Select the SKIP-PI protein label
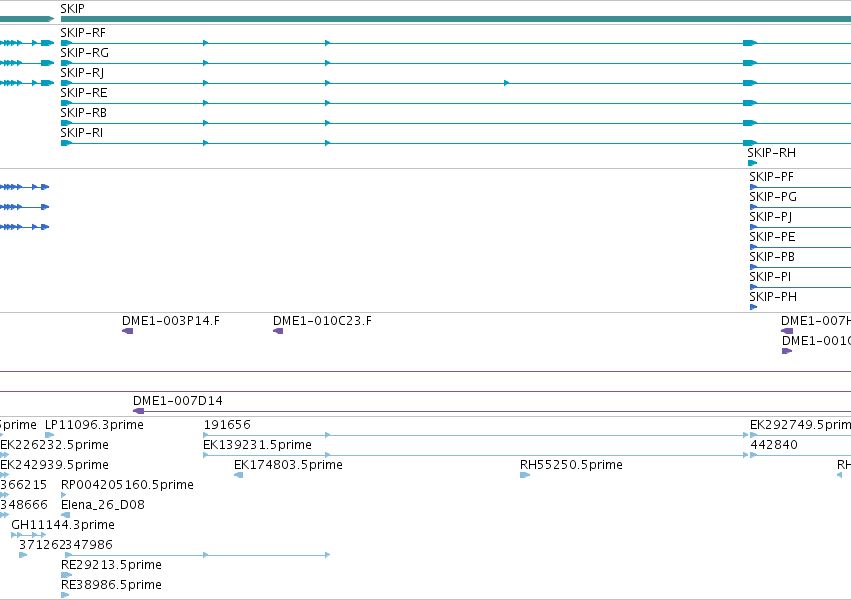851x600 pixels. click(x=770, y=277)
